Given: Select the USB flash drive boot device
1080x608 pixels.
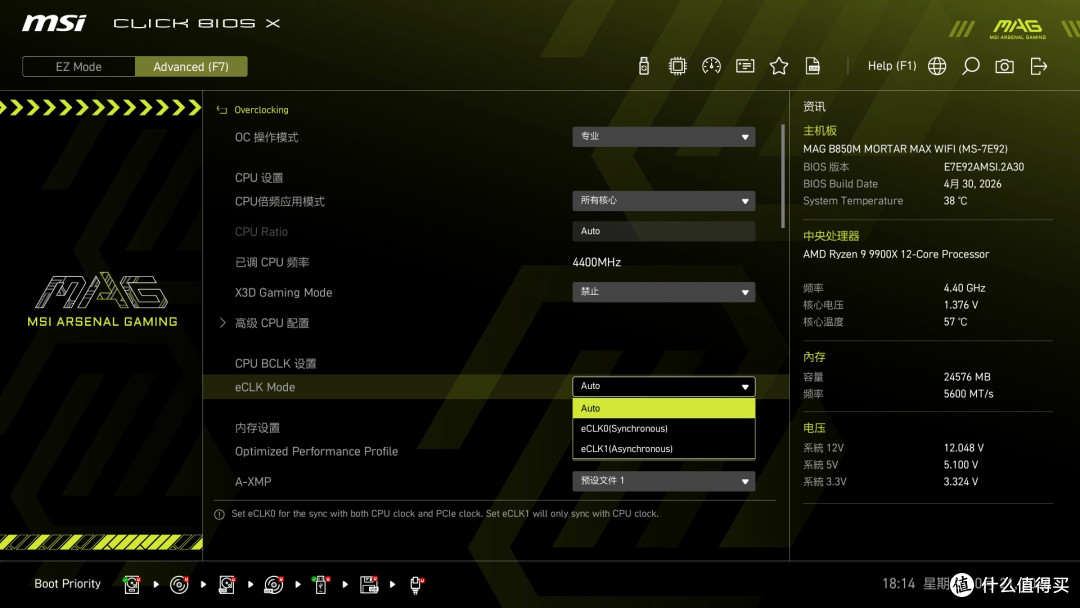Looking at the screenshot, I should tap(321, 585).
